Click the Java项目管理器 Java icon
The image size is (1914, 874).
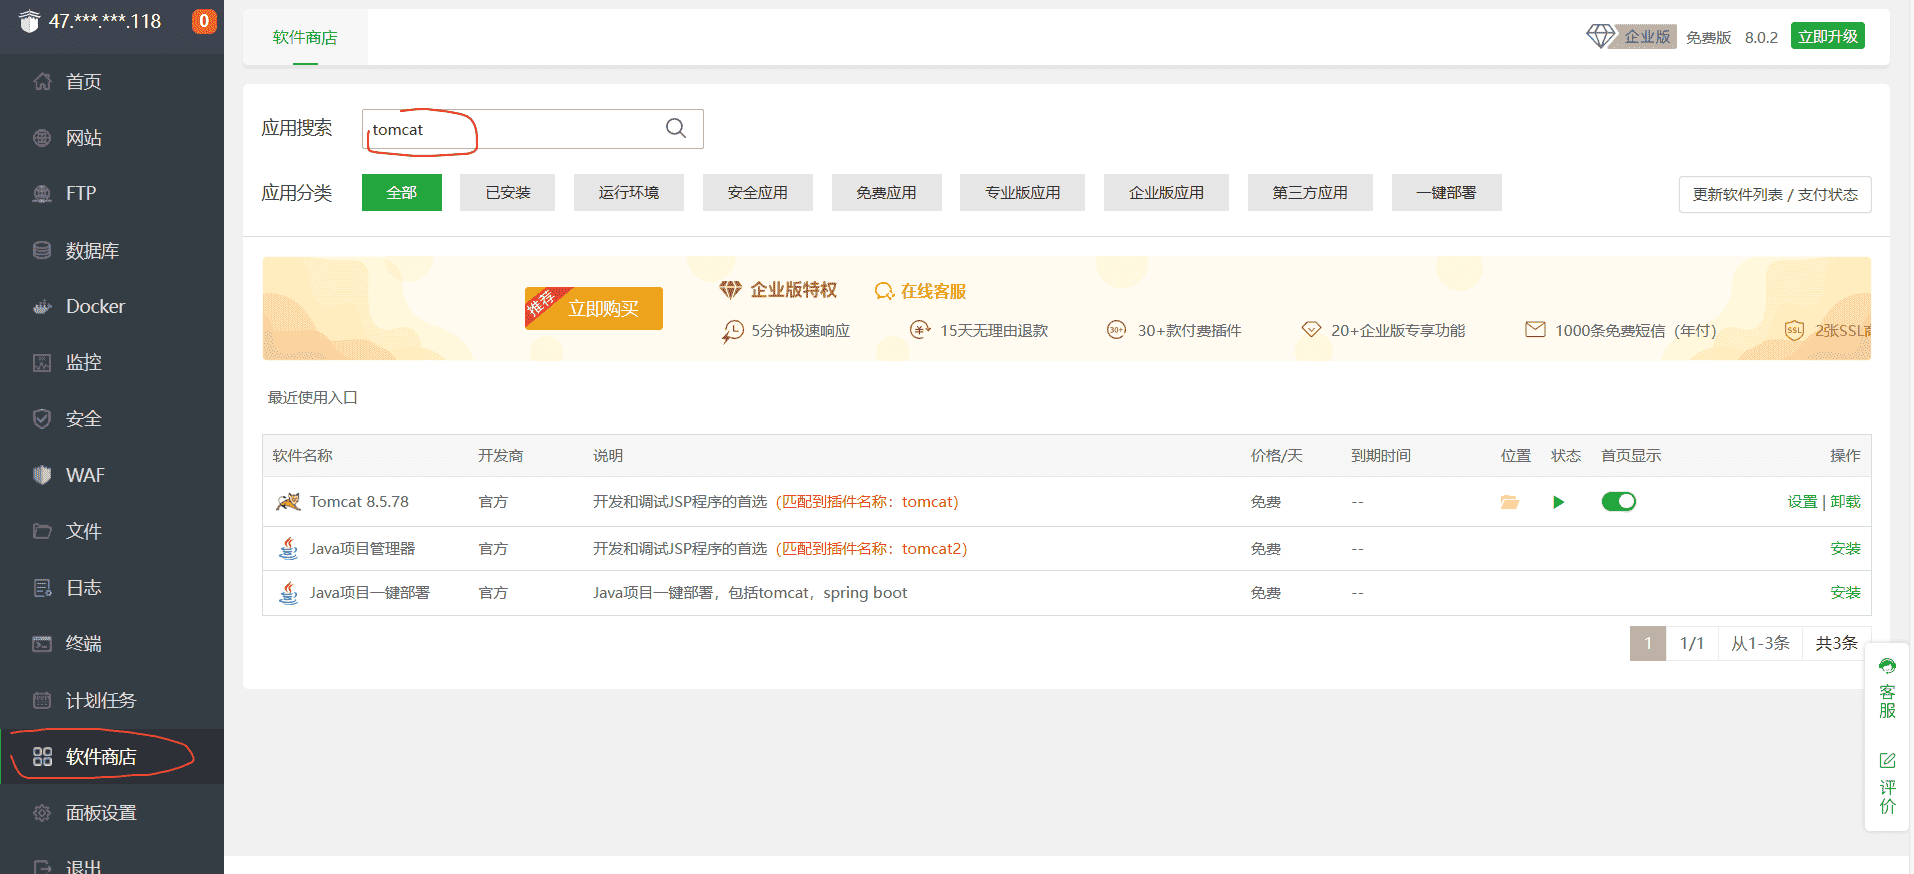(x=288, y=548)
